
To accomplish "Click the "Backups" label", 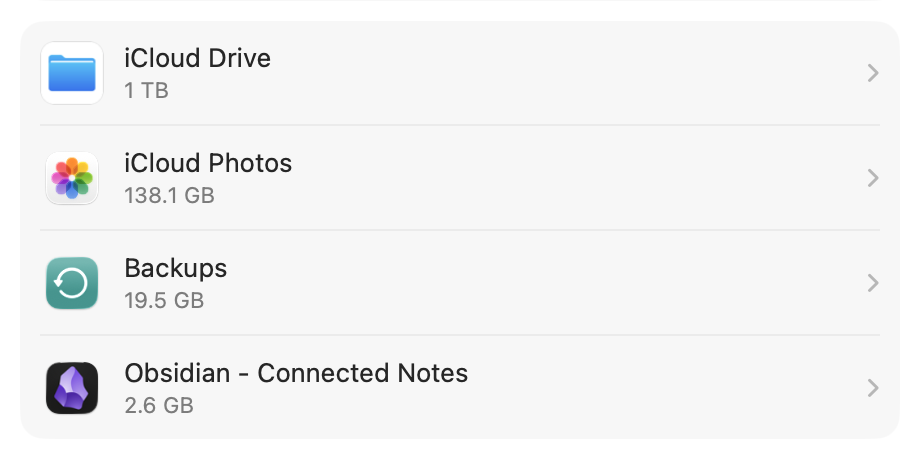I will (175, 268).
